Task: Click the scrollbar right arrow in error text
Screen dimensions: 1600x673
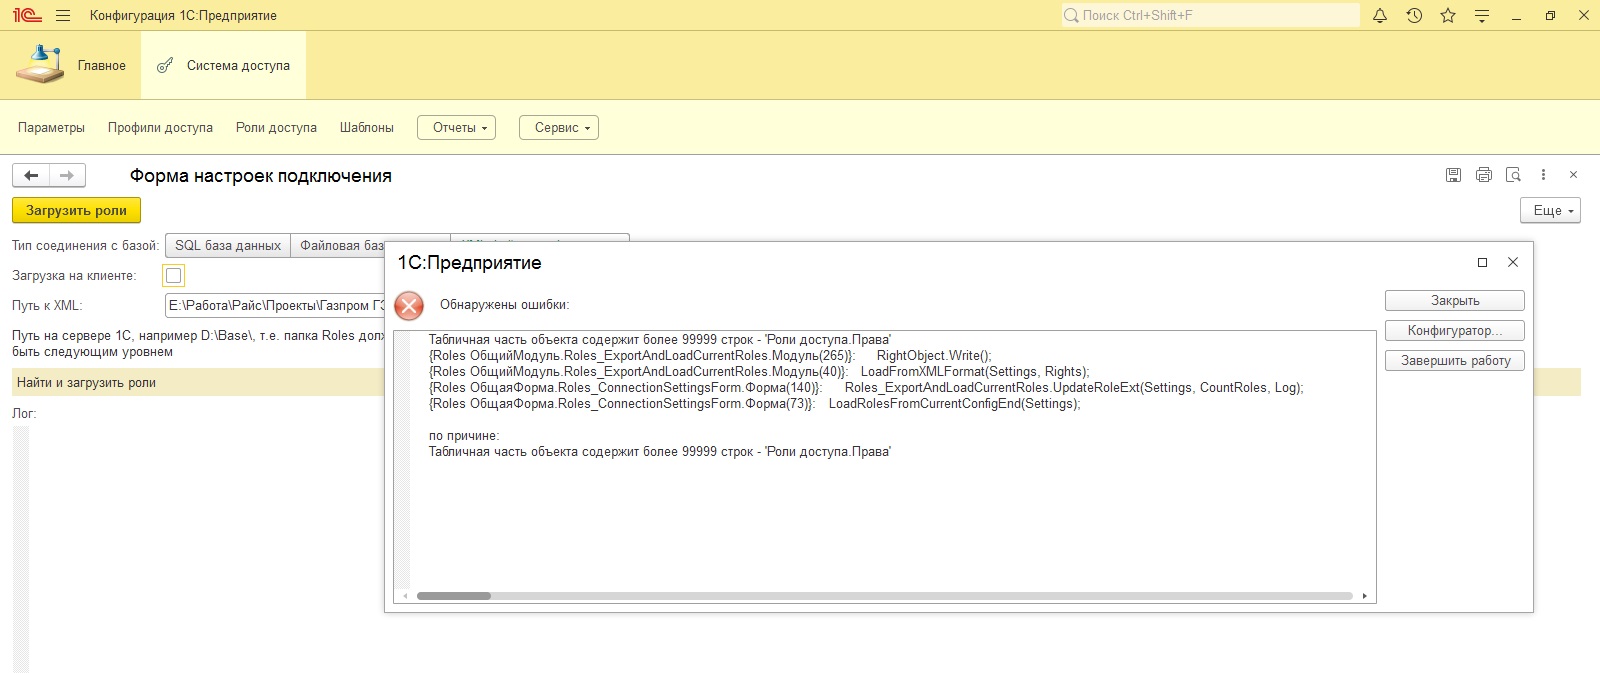Action: (x=1365, y=596)
